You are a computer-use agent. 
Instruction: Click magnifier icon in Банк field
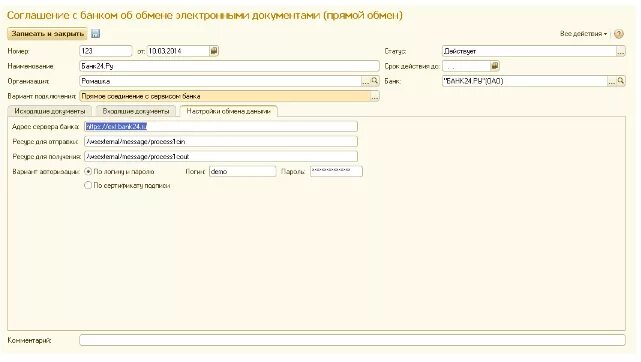click(x=621, y=81)
